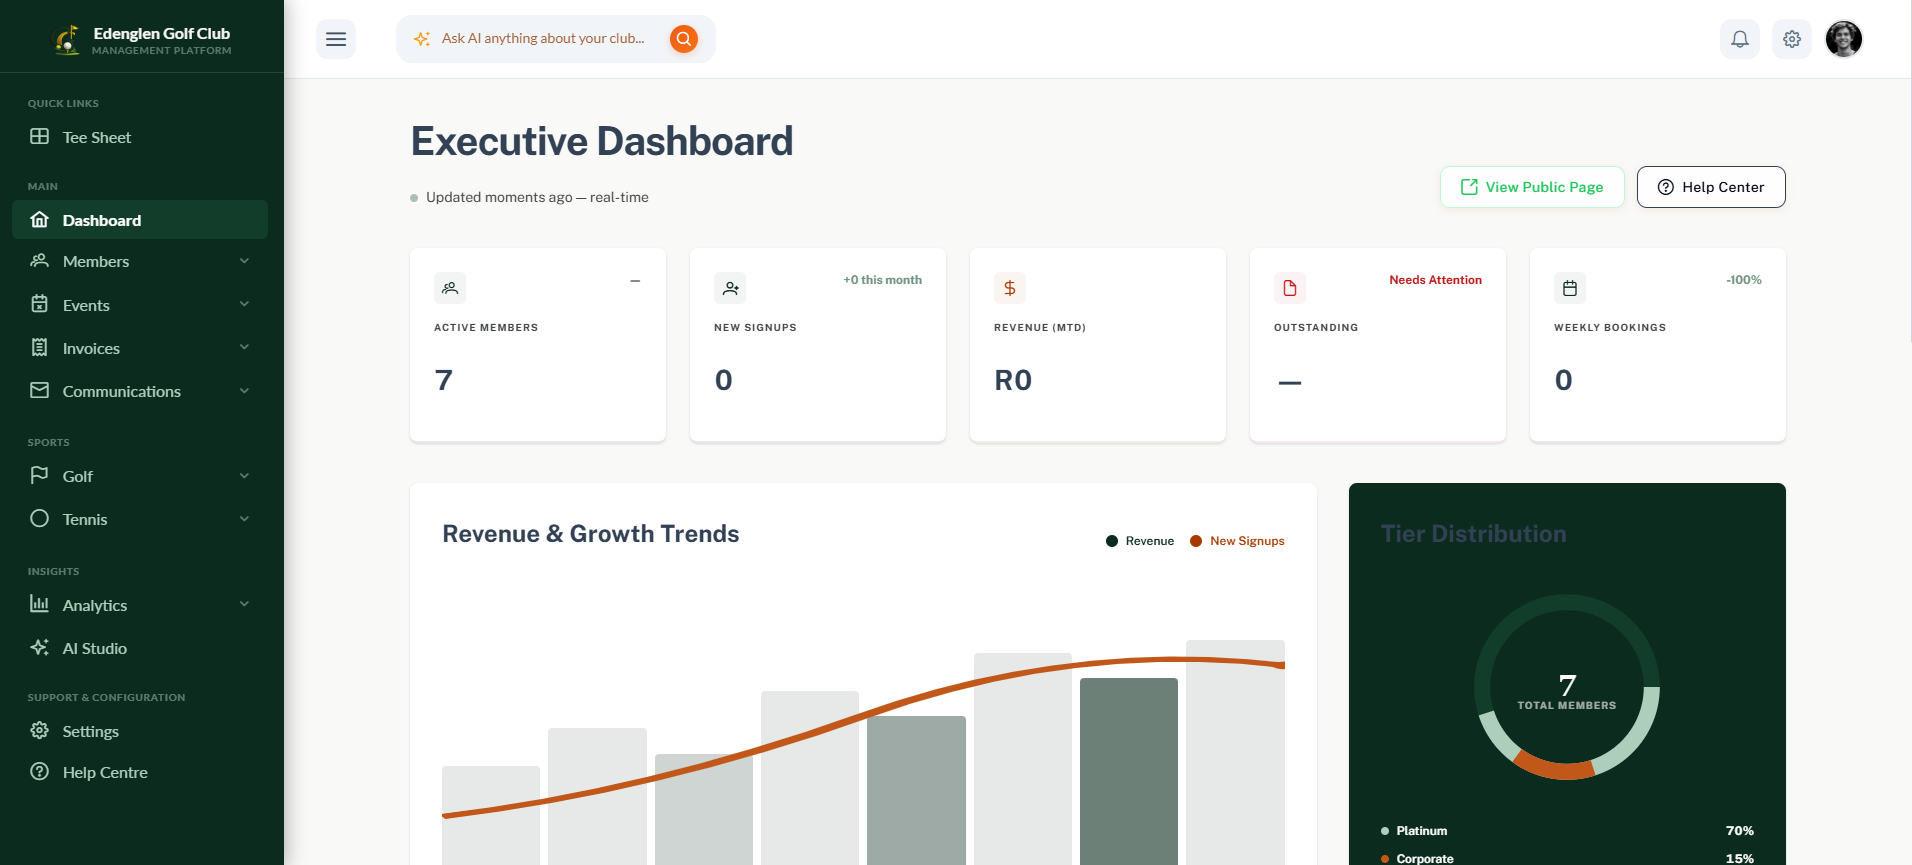Toggle the New Signups legend item
Viewport: 1912px width, 865px height.
[x=1237, y=541]
